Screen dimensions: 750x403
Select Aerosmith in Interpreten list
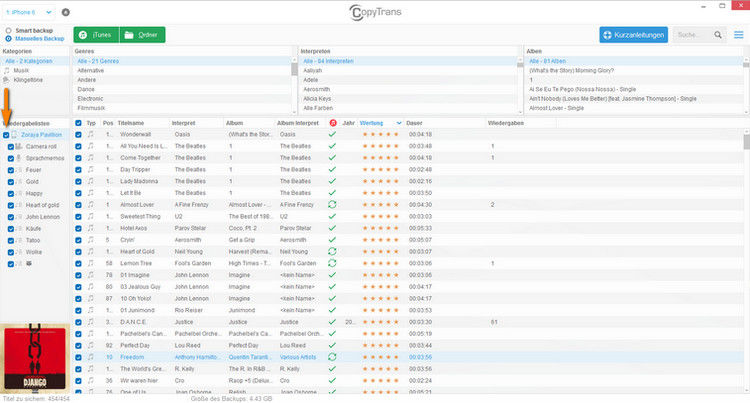point(317,89)
